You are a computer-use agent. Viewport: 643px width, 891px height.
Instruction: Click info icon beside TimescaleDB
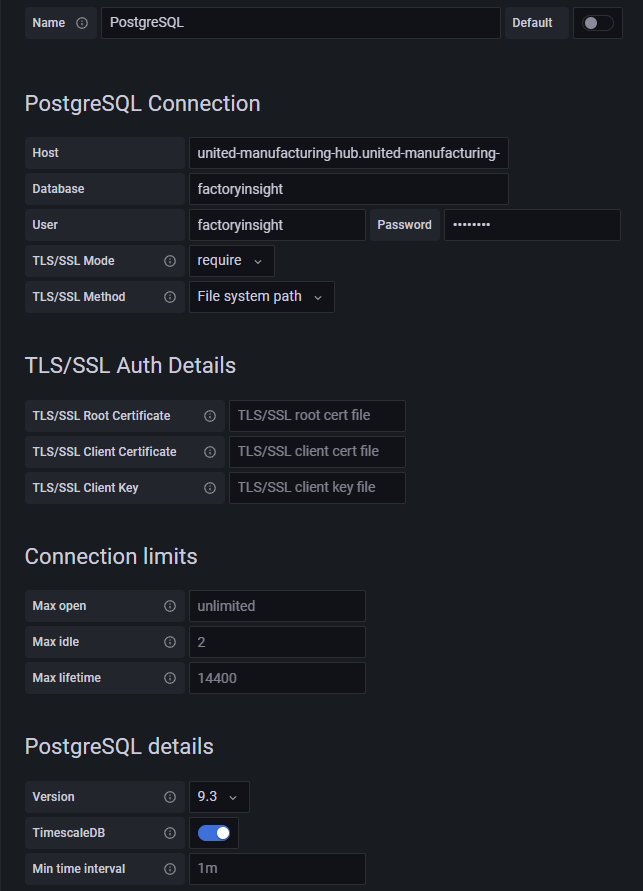(x=170, y=832)
